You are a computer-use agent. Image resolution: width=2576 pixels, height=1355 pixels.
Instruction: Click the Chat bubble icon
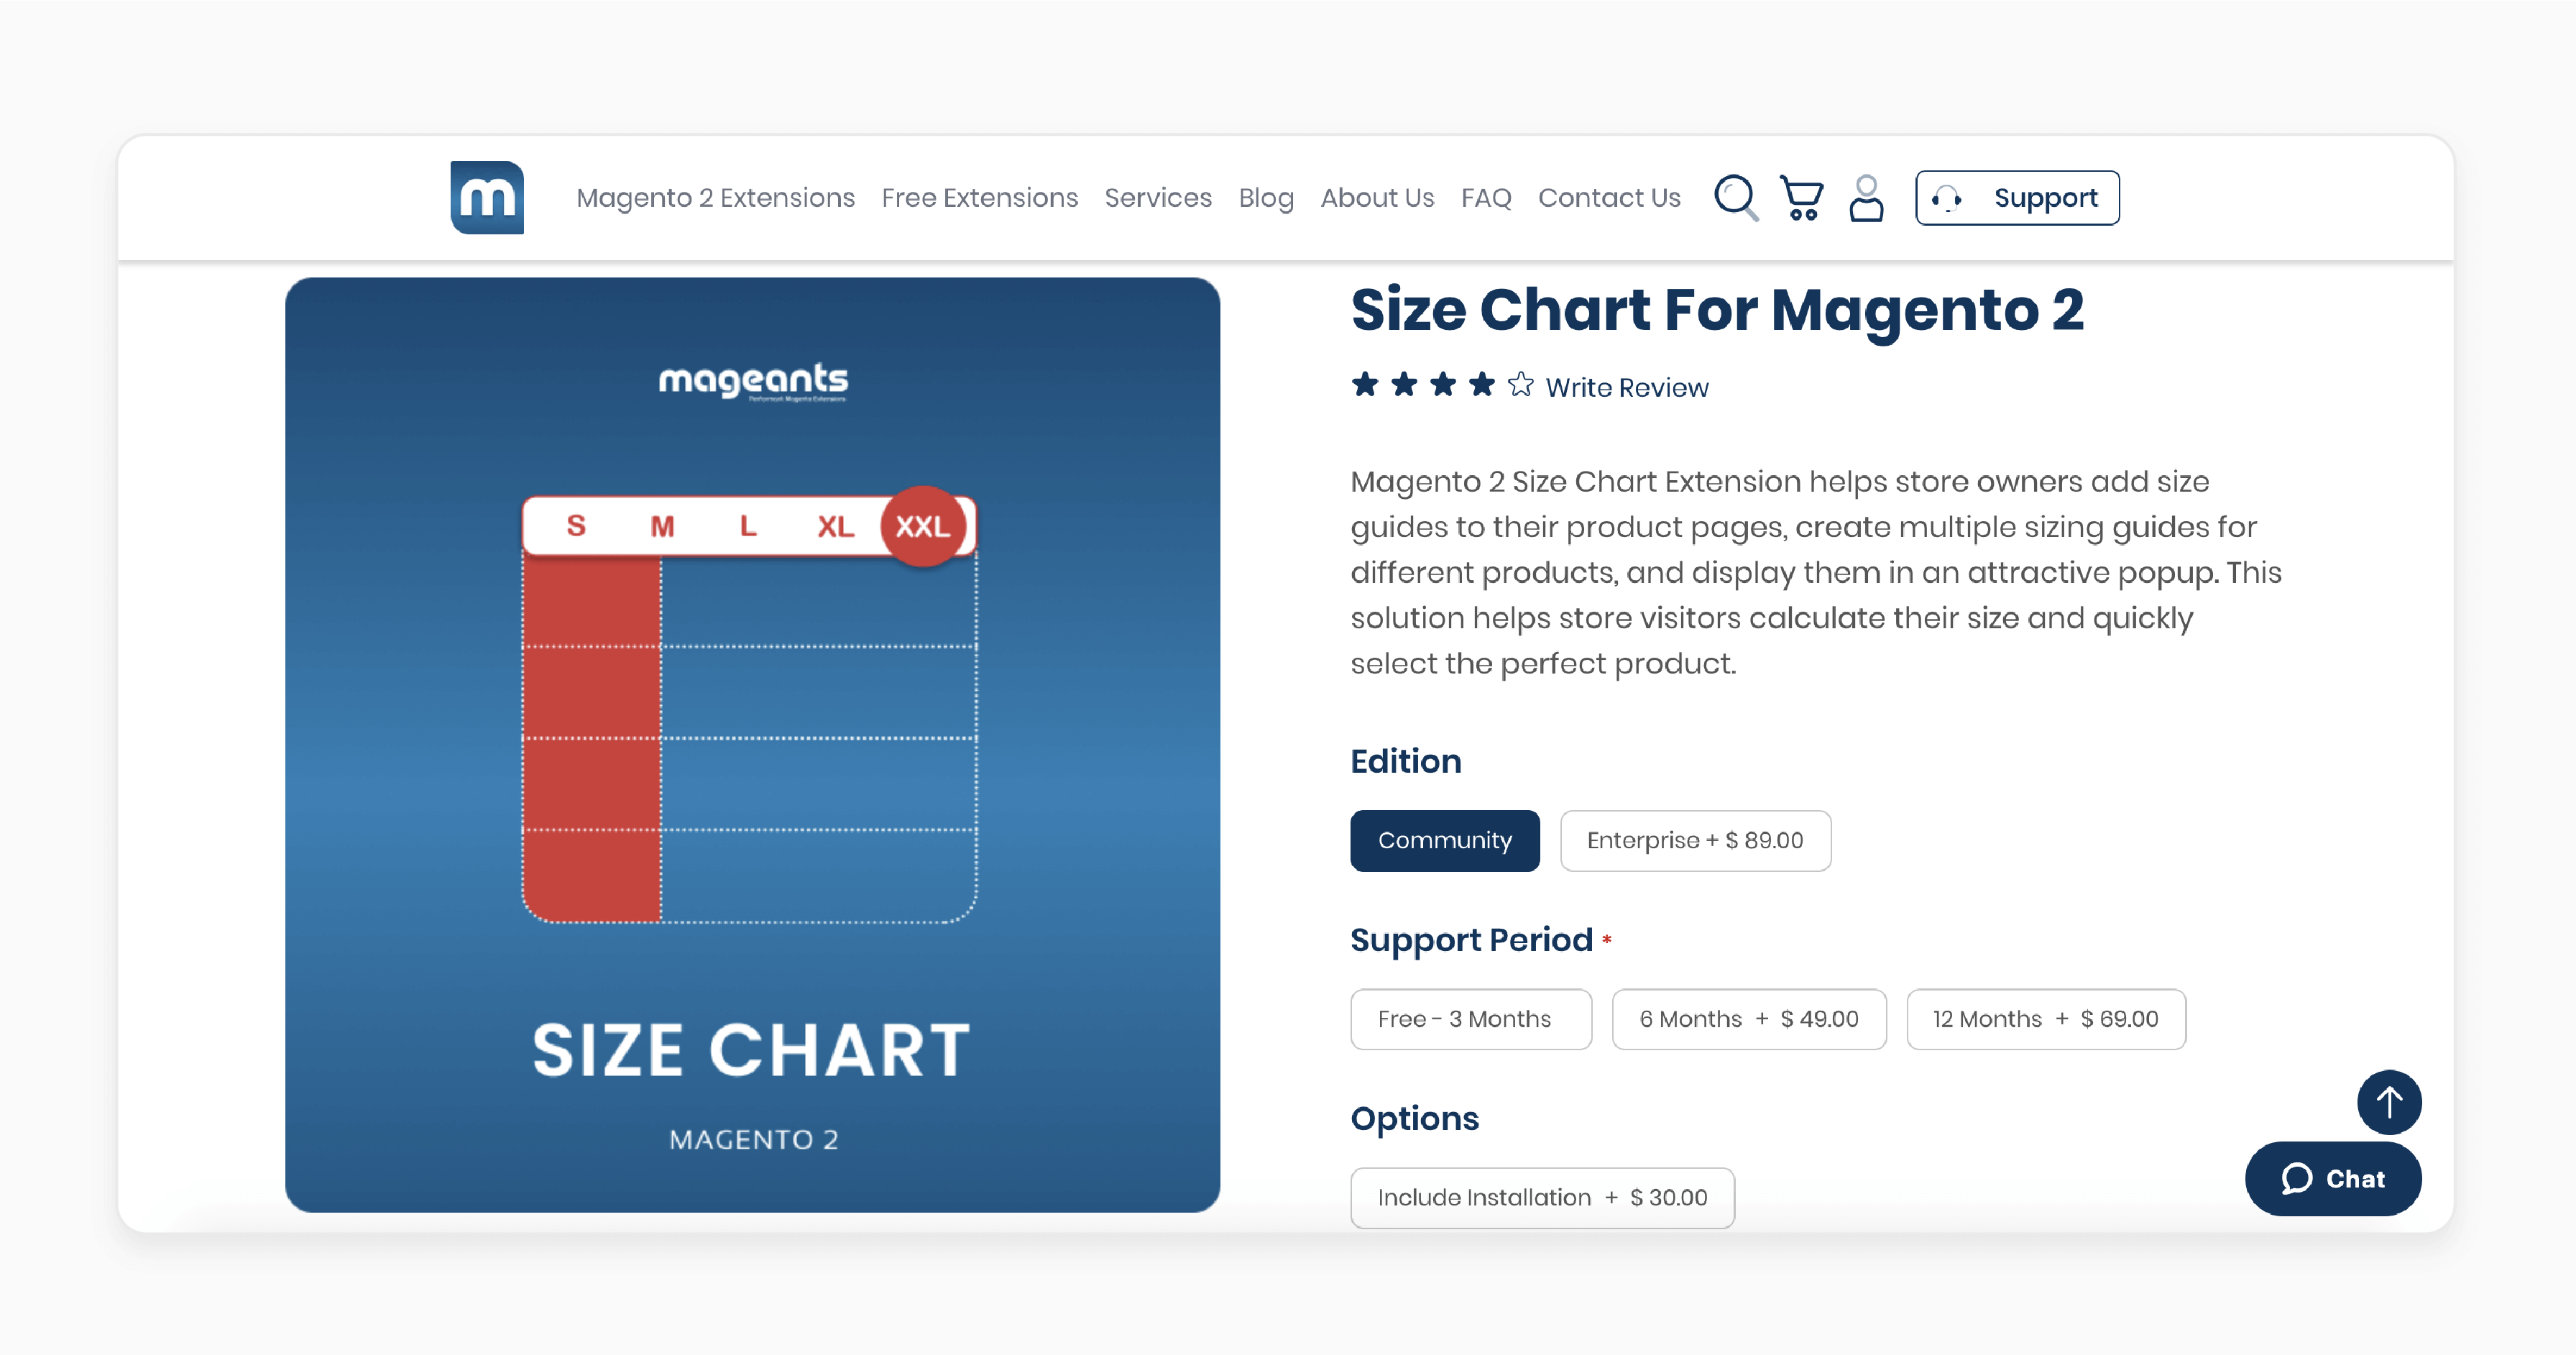click(x=2296, y=1176)
